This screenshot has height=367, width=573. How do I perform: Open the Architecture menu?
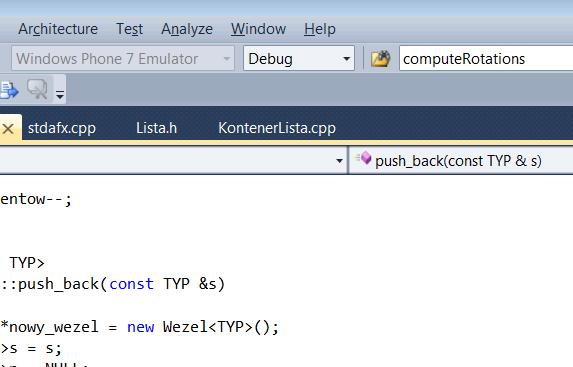(58, 29)
